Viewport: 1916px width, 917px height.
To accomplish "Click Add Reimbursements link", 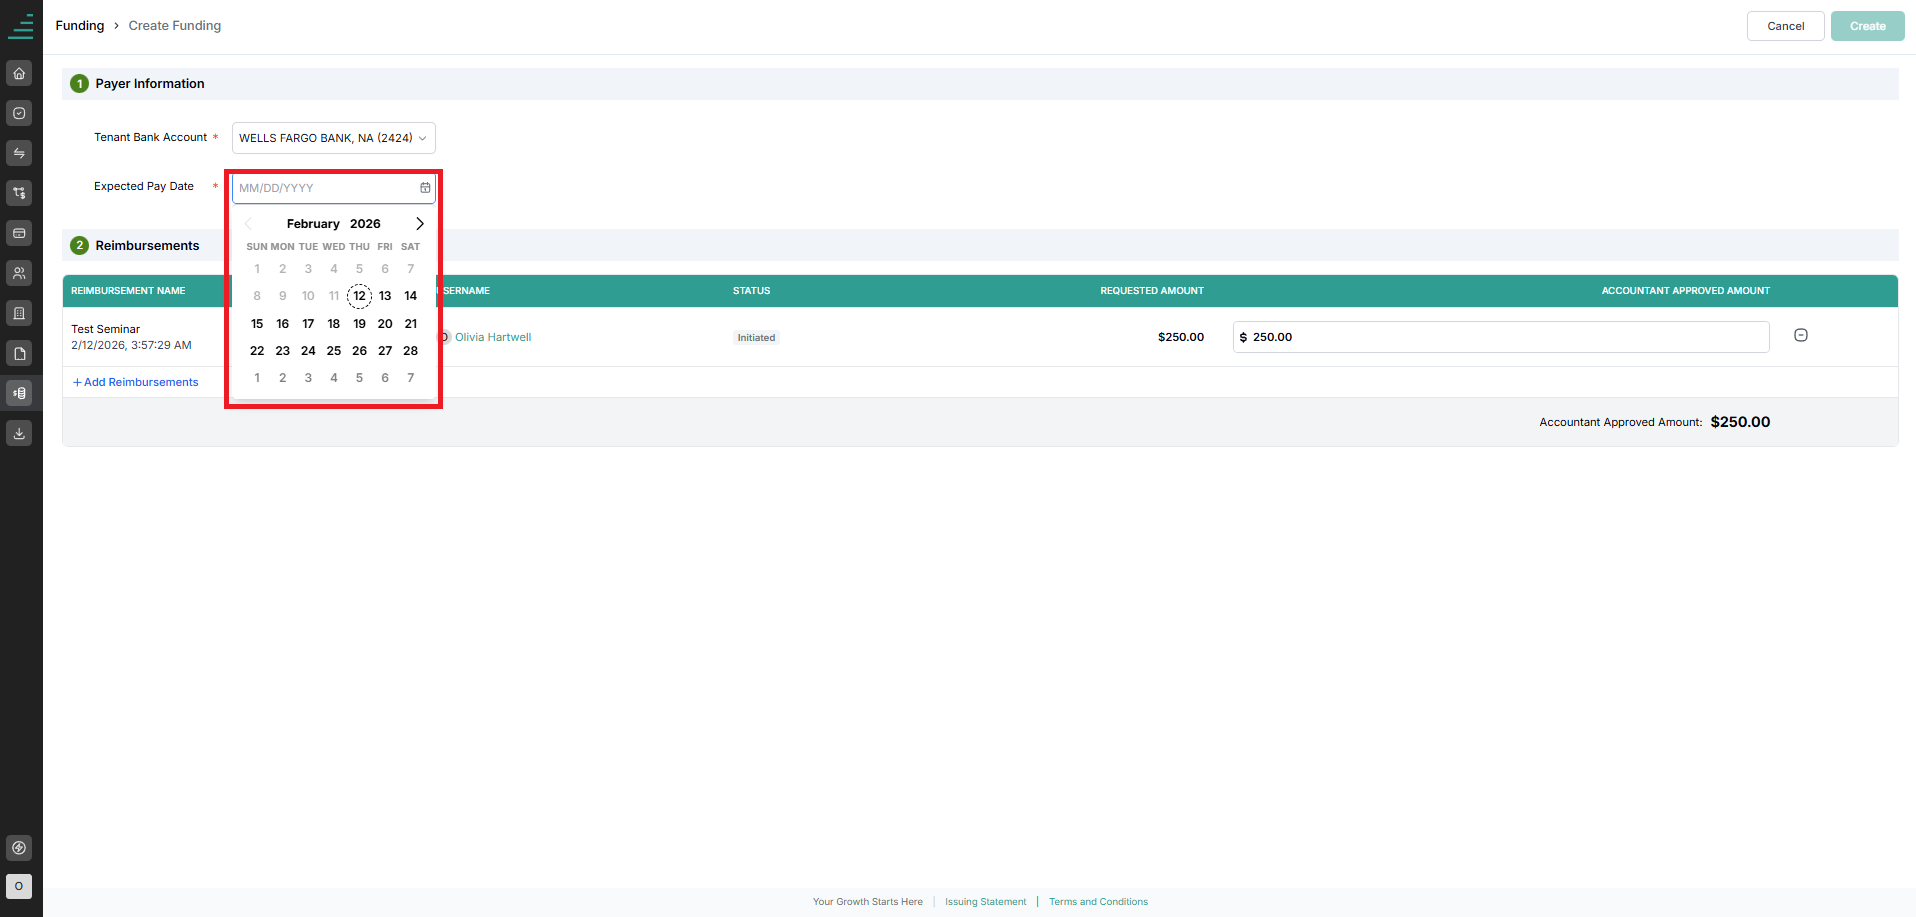I will (x=136, y=382).
